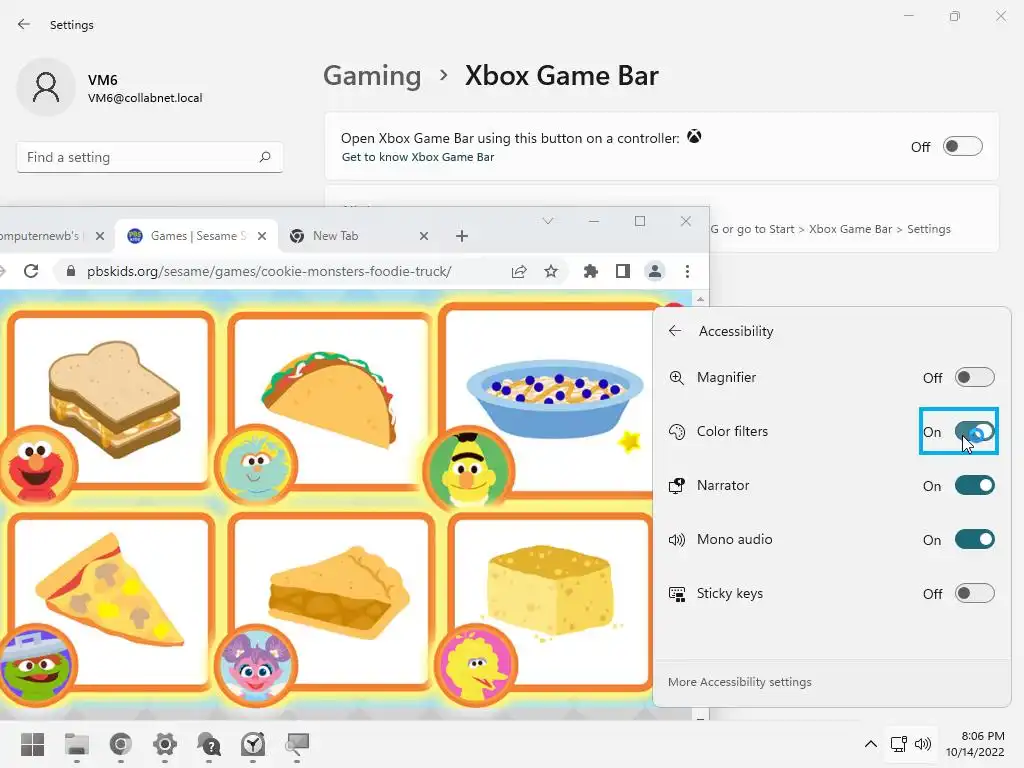Click the search magnifier in Find a setting
1024x768 pixels.
click(264, 157)
